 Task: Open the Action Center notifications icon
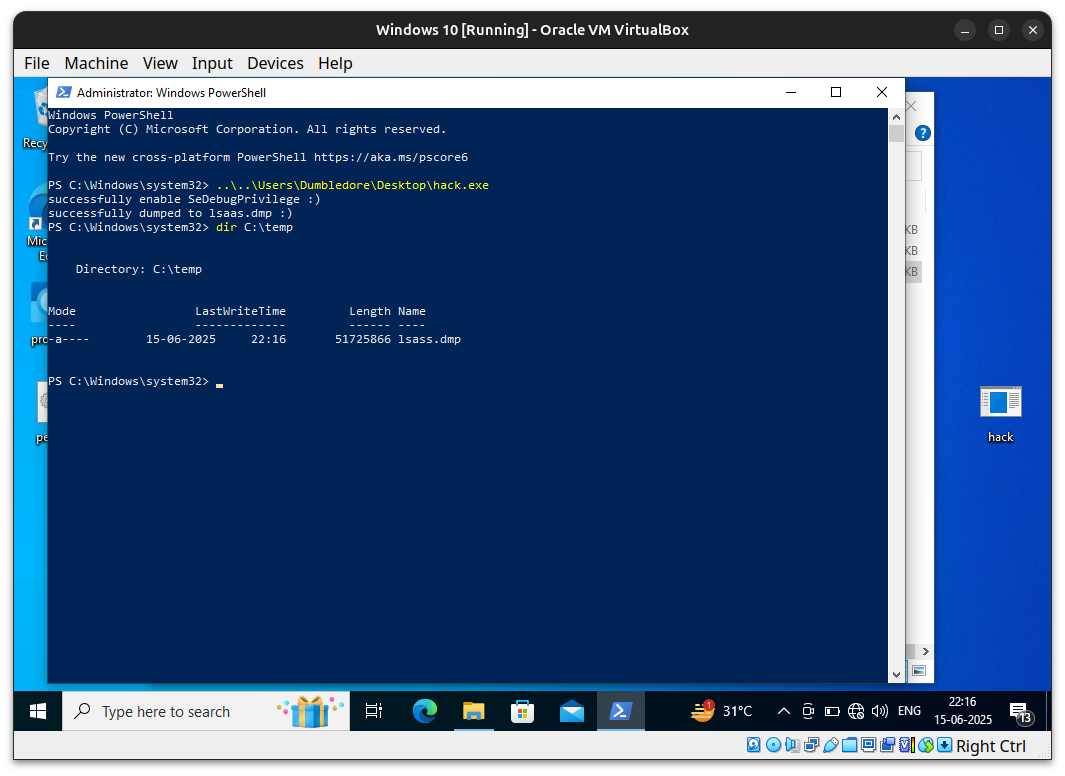point(1020,712)
